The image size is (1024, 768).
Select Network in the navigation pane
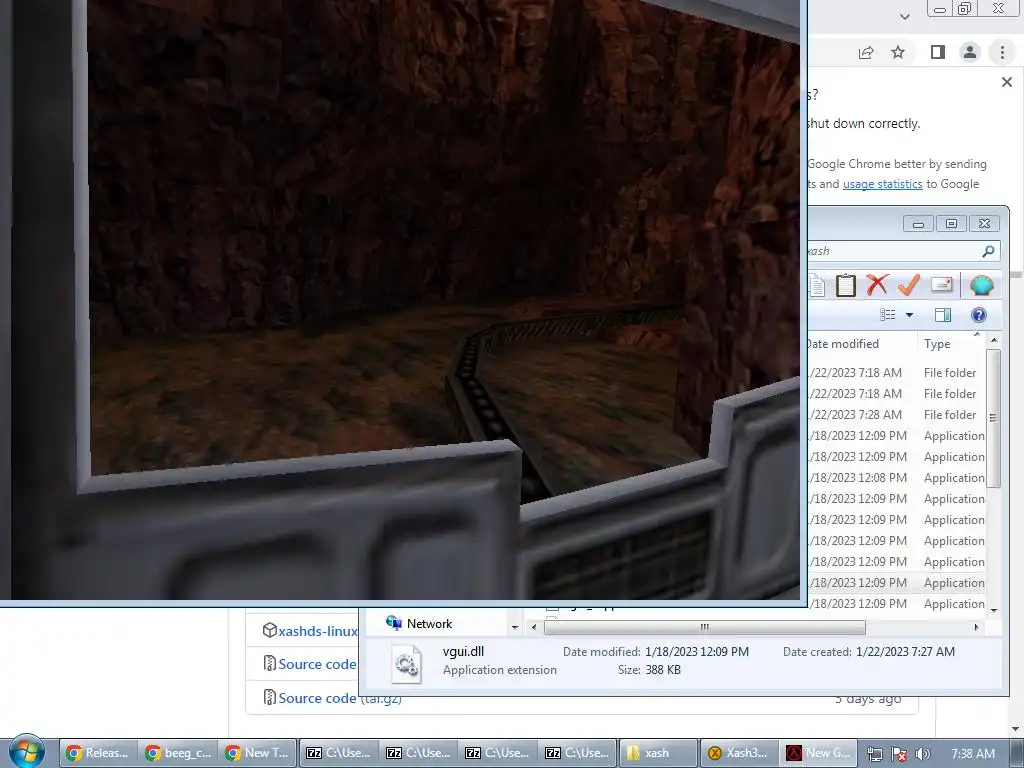(429, 624)
